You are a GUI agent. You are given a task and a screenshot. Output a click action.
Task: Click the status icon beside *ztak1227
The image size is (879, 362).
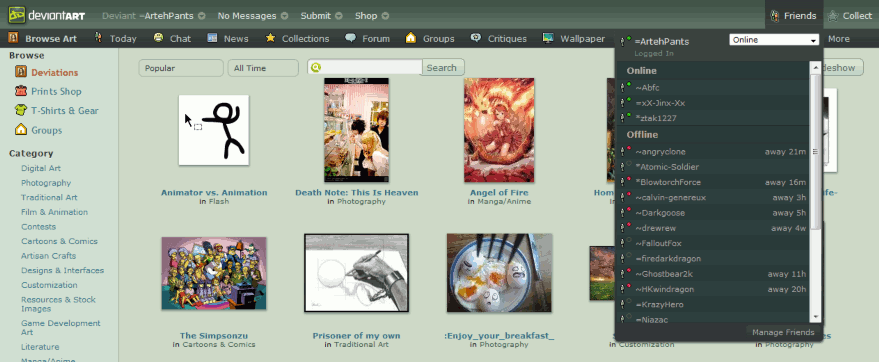pyautogui.click(x=626, y=118)
